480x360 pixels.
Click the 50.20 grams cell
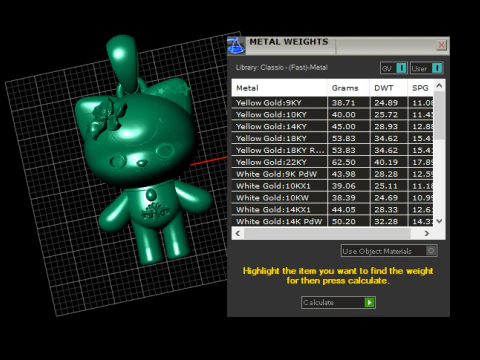click(348, 221)
